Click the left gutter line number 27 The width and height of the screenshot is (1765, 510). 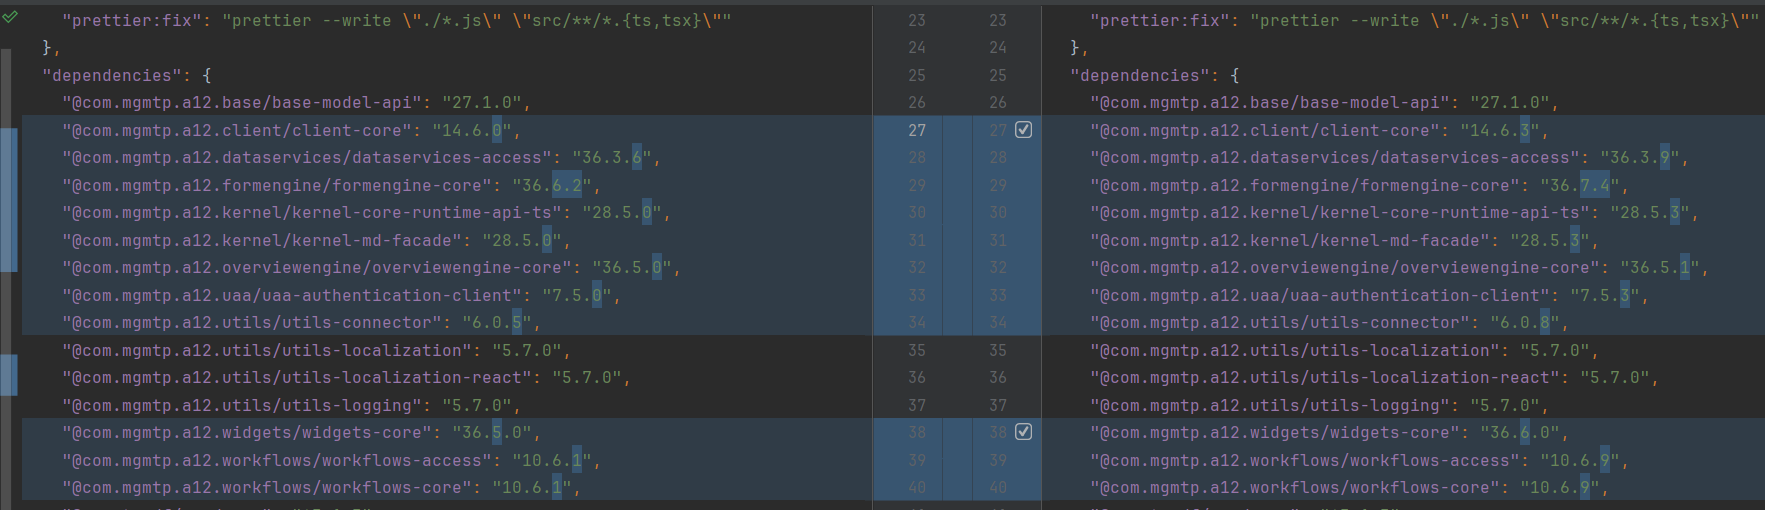point(917,130)
